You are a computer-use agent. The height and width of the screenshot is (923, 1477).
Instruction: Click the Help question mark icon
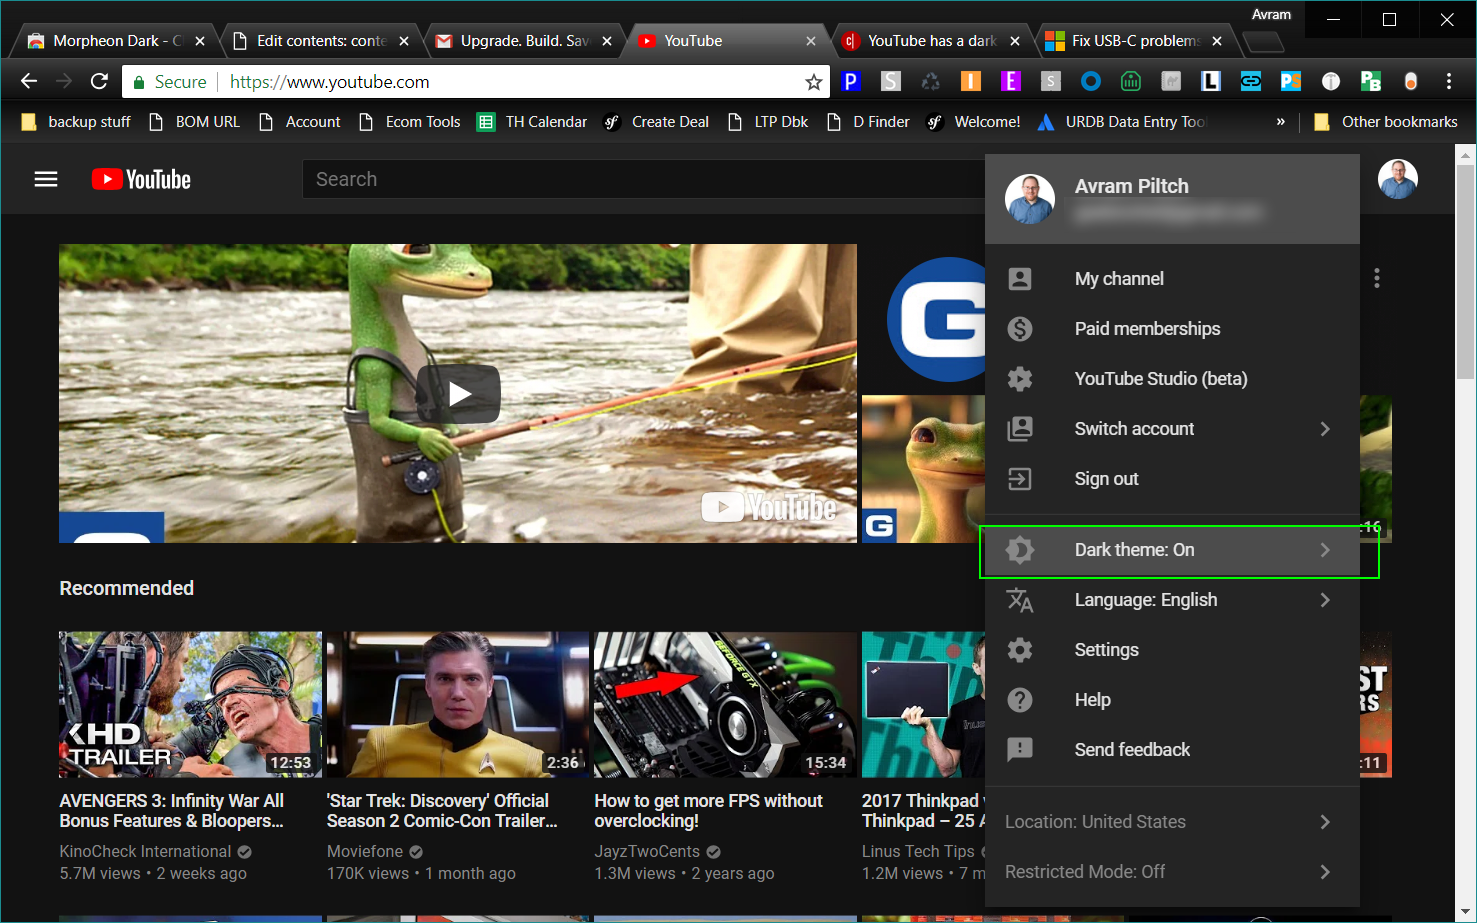pos(1020,700)
